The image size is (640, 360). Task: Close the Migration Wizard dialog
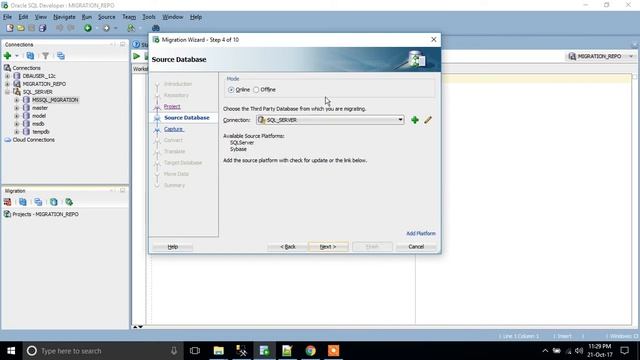[x=433, y=40]
